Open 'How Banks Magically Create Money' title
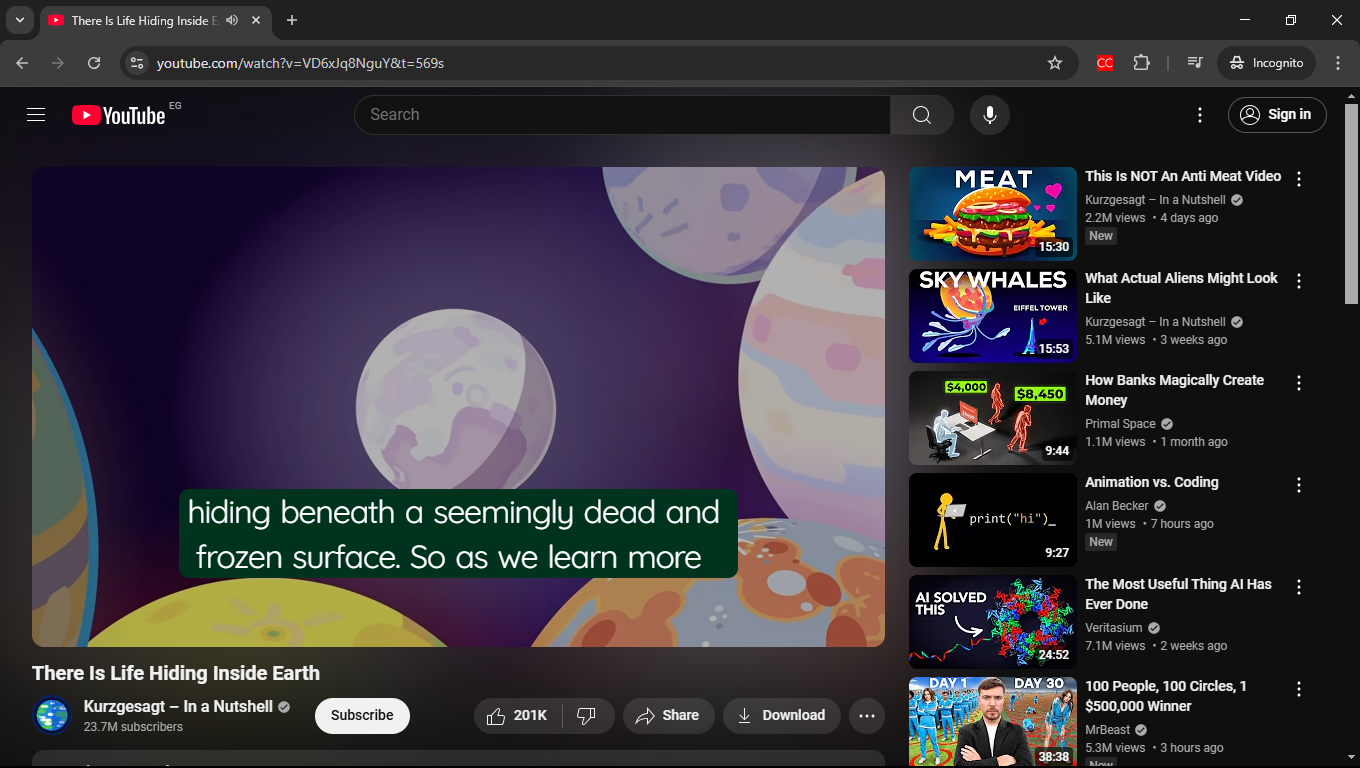The height and width of the screenshot is (768, 1360). (x=1174, y=390)
